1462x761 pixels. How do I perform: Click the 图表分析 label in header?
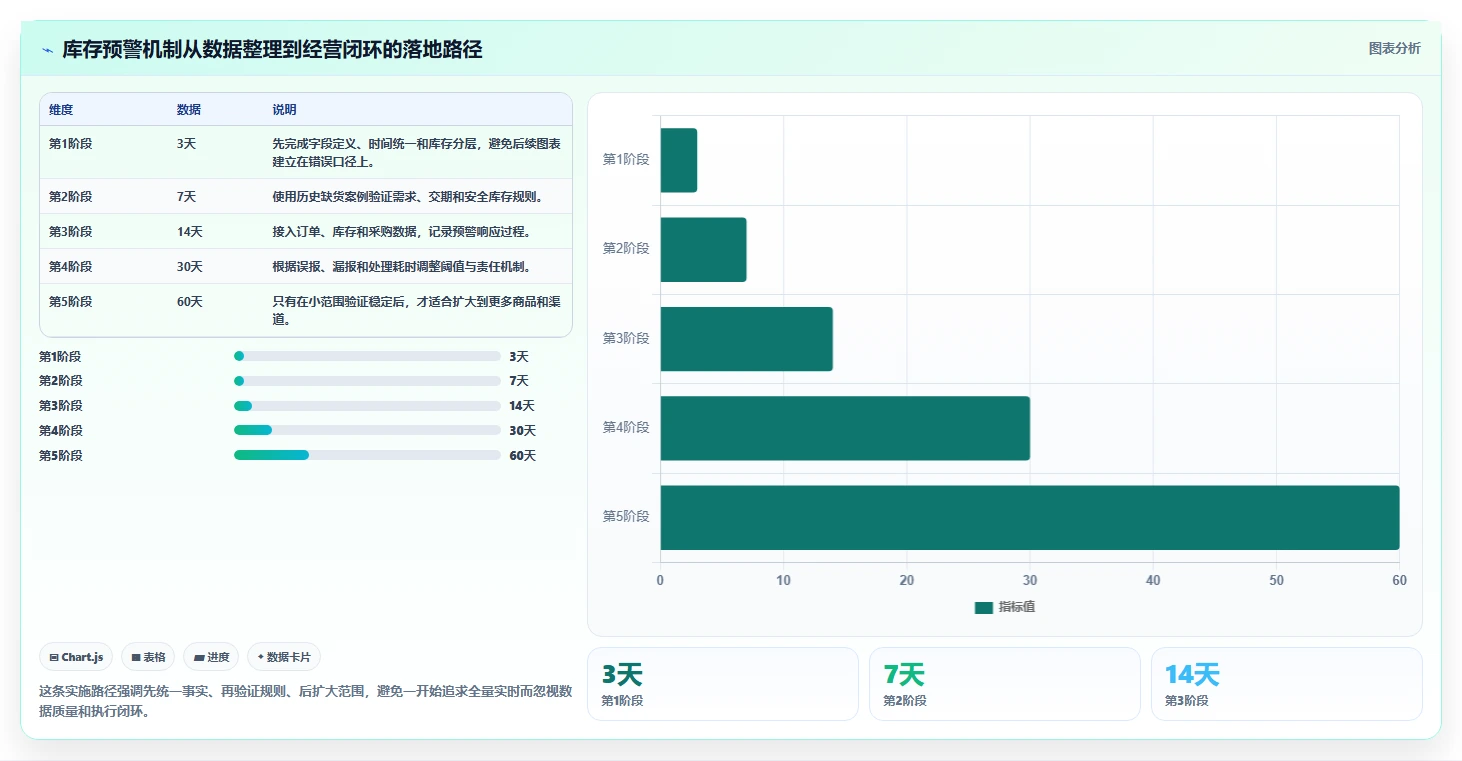pos(1394,49)
